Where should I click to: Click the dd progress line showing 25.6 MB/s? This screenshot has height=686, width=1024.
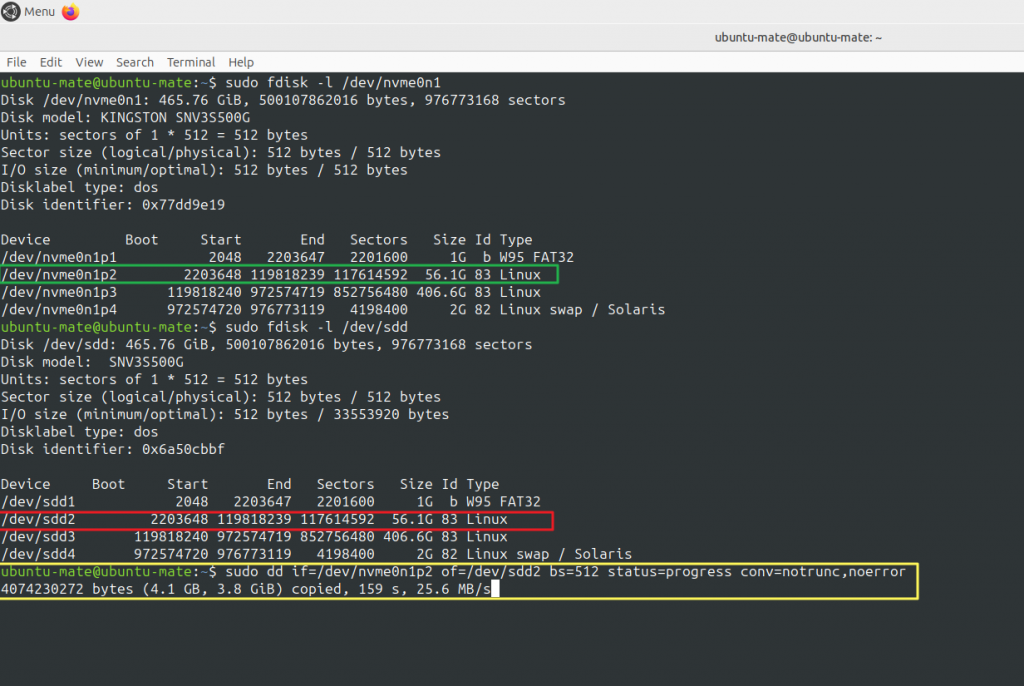pyautogui.click(x=248, y=590)
